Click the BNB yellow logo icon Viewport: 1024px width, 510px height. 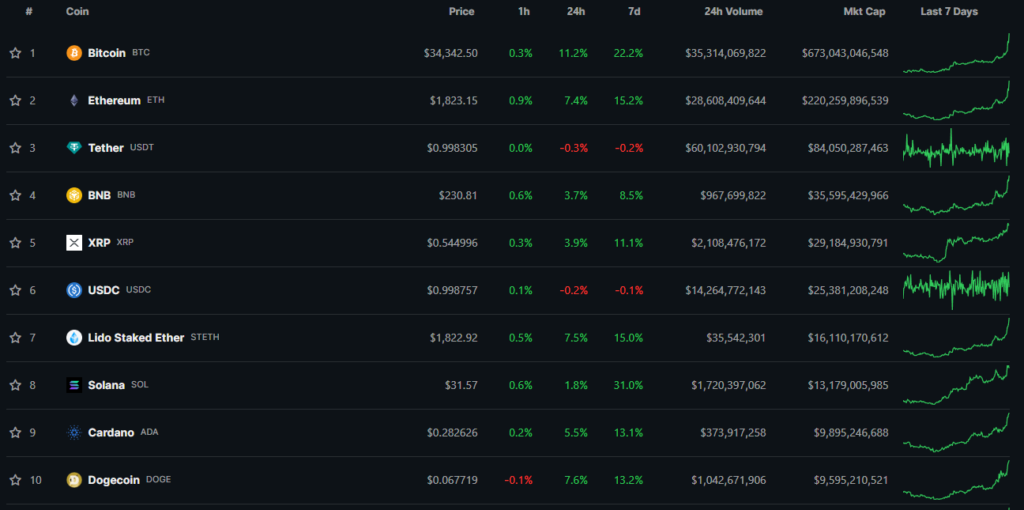(x=74, y=195)
